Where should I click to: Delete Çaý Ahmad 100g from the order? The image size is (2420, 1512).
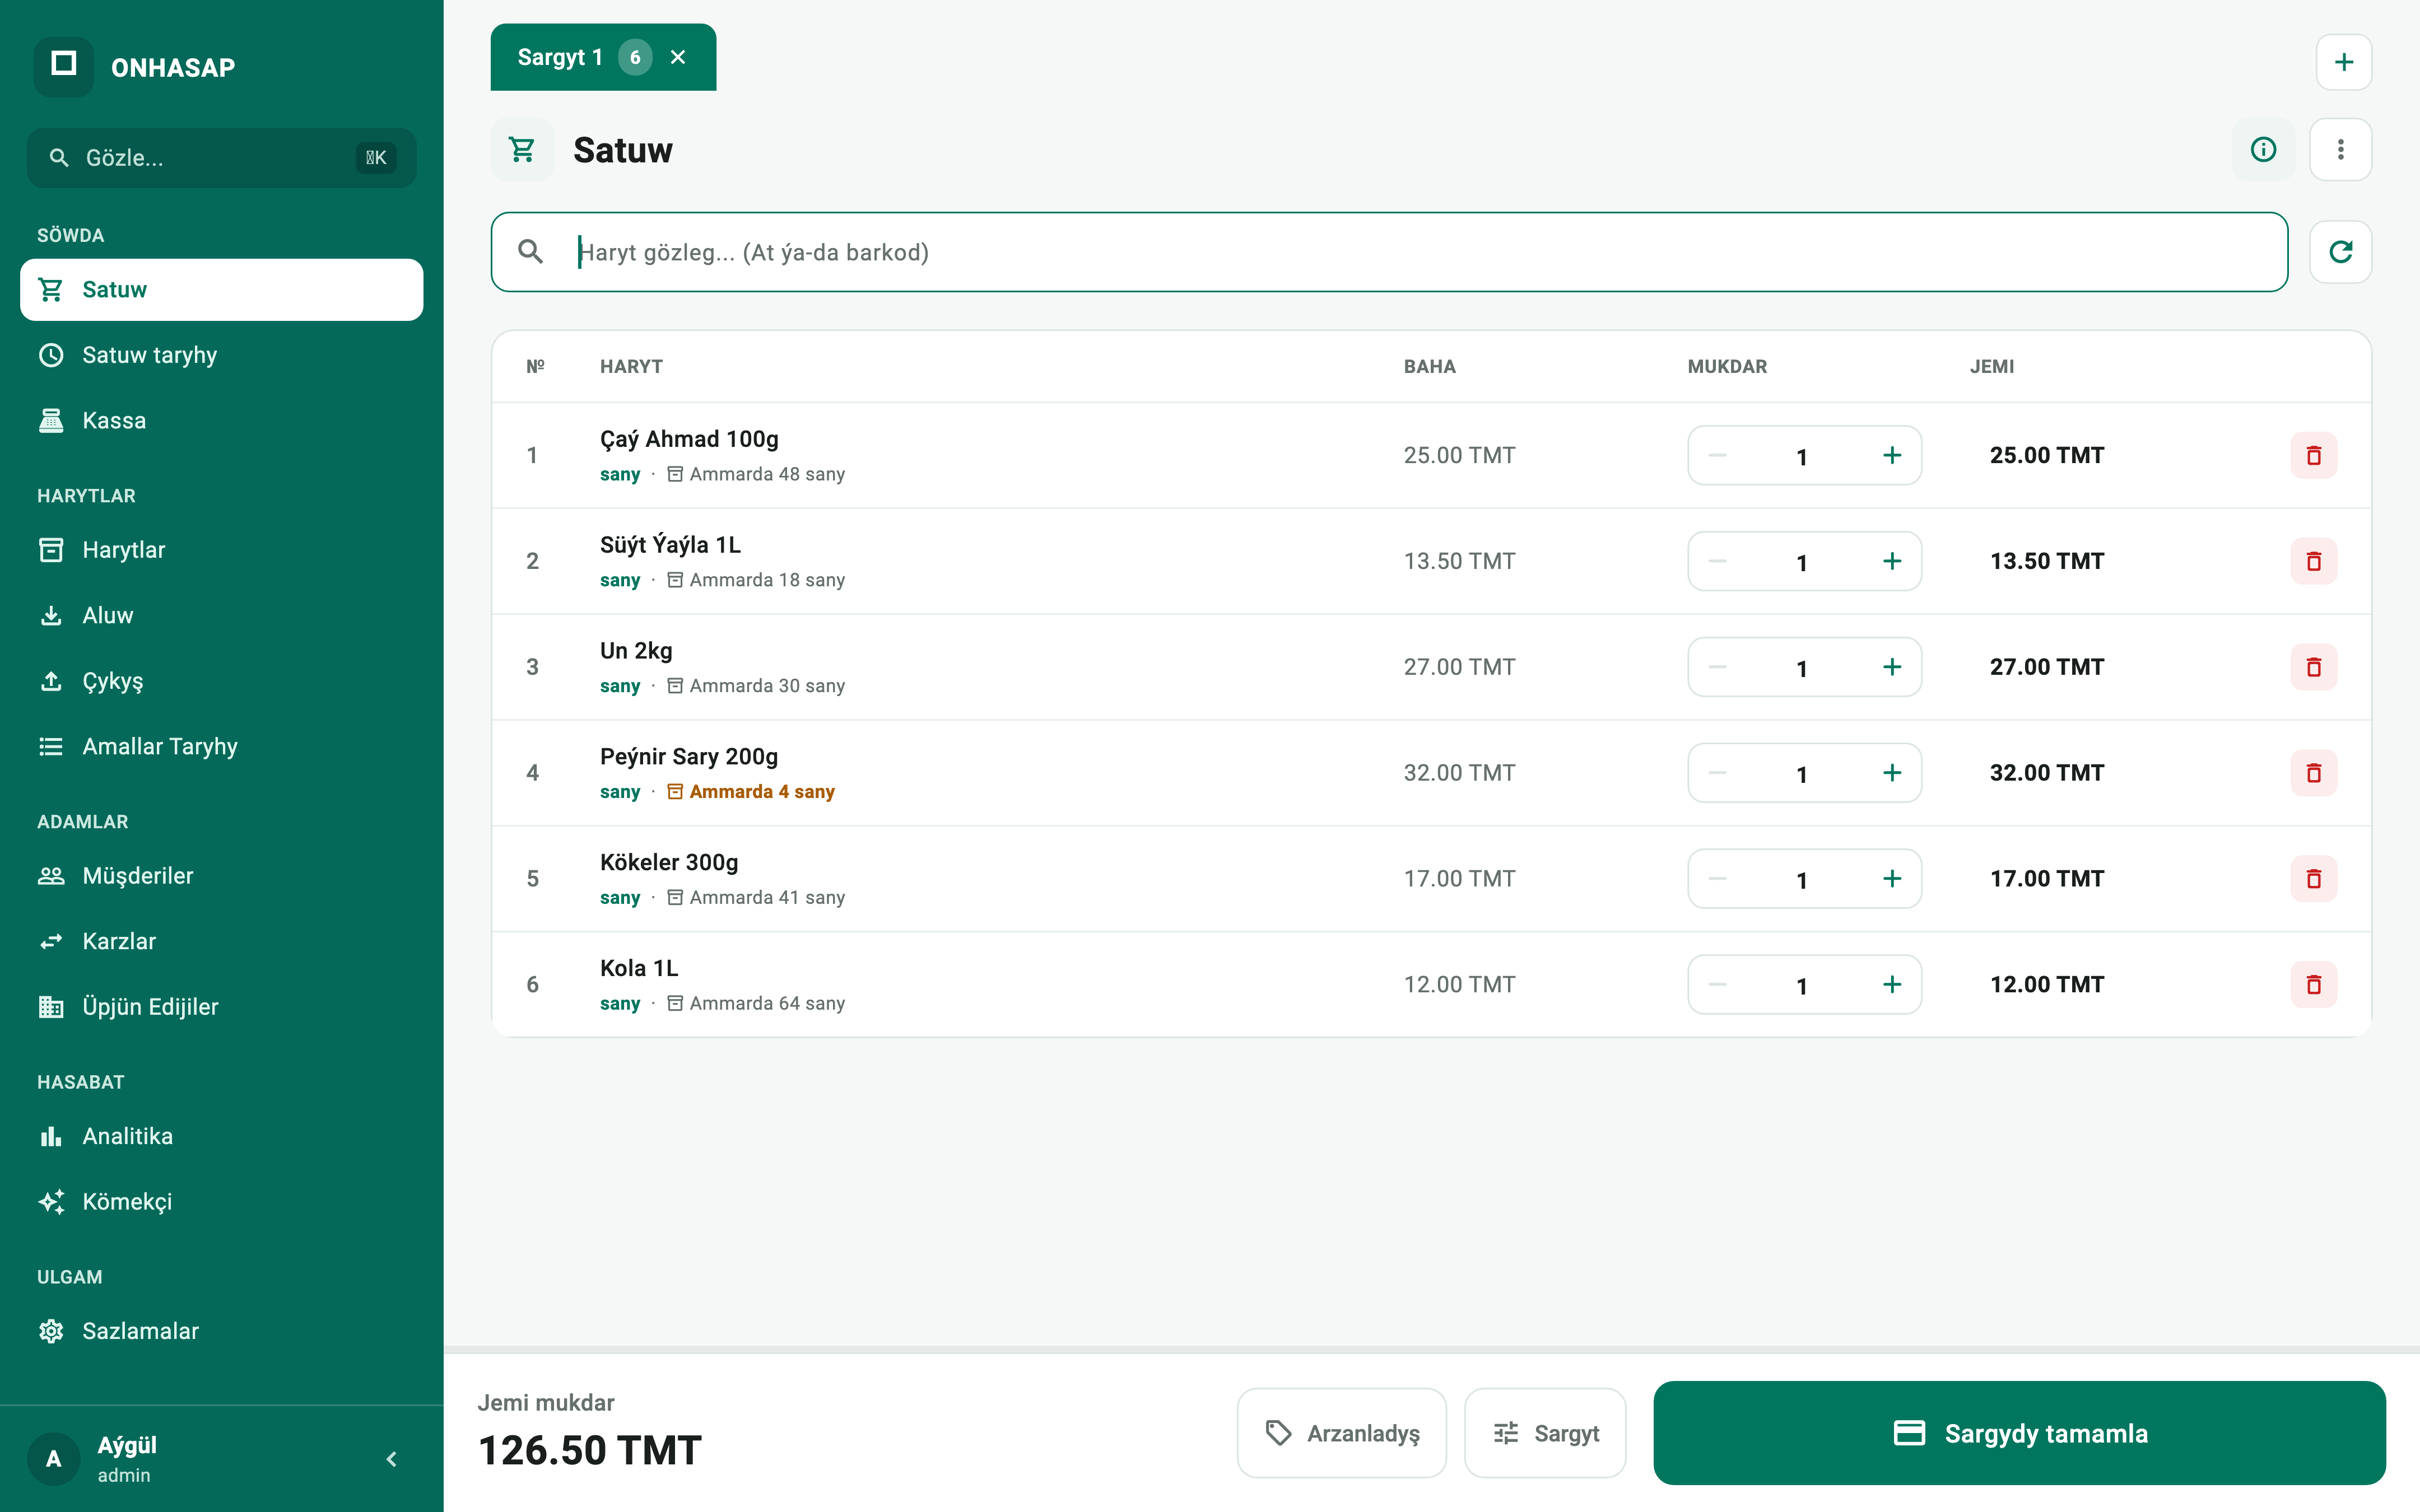click(x=2313, y=455)
